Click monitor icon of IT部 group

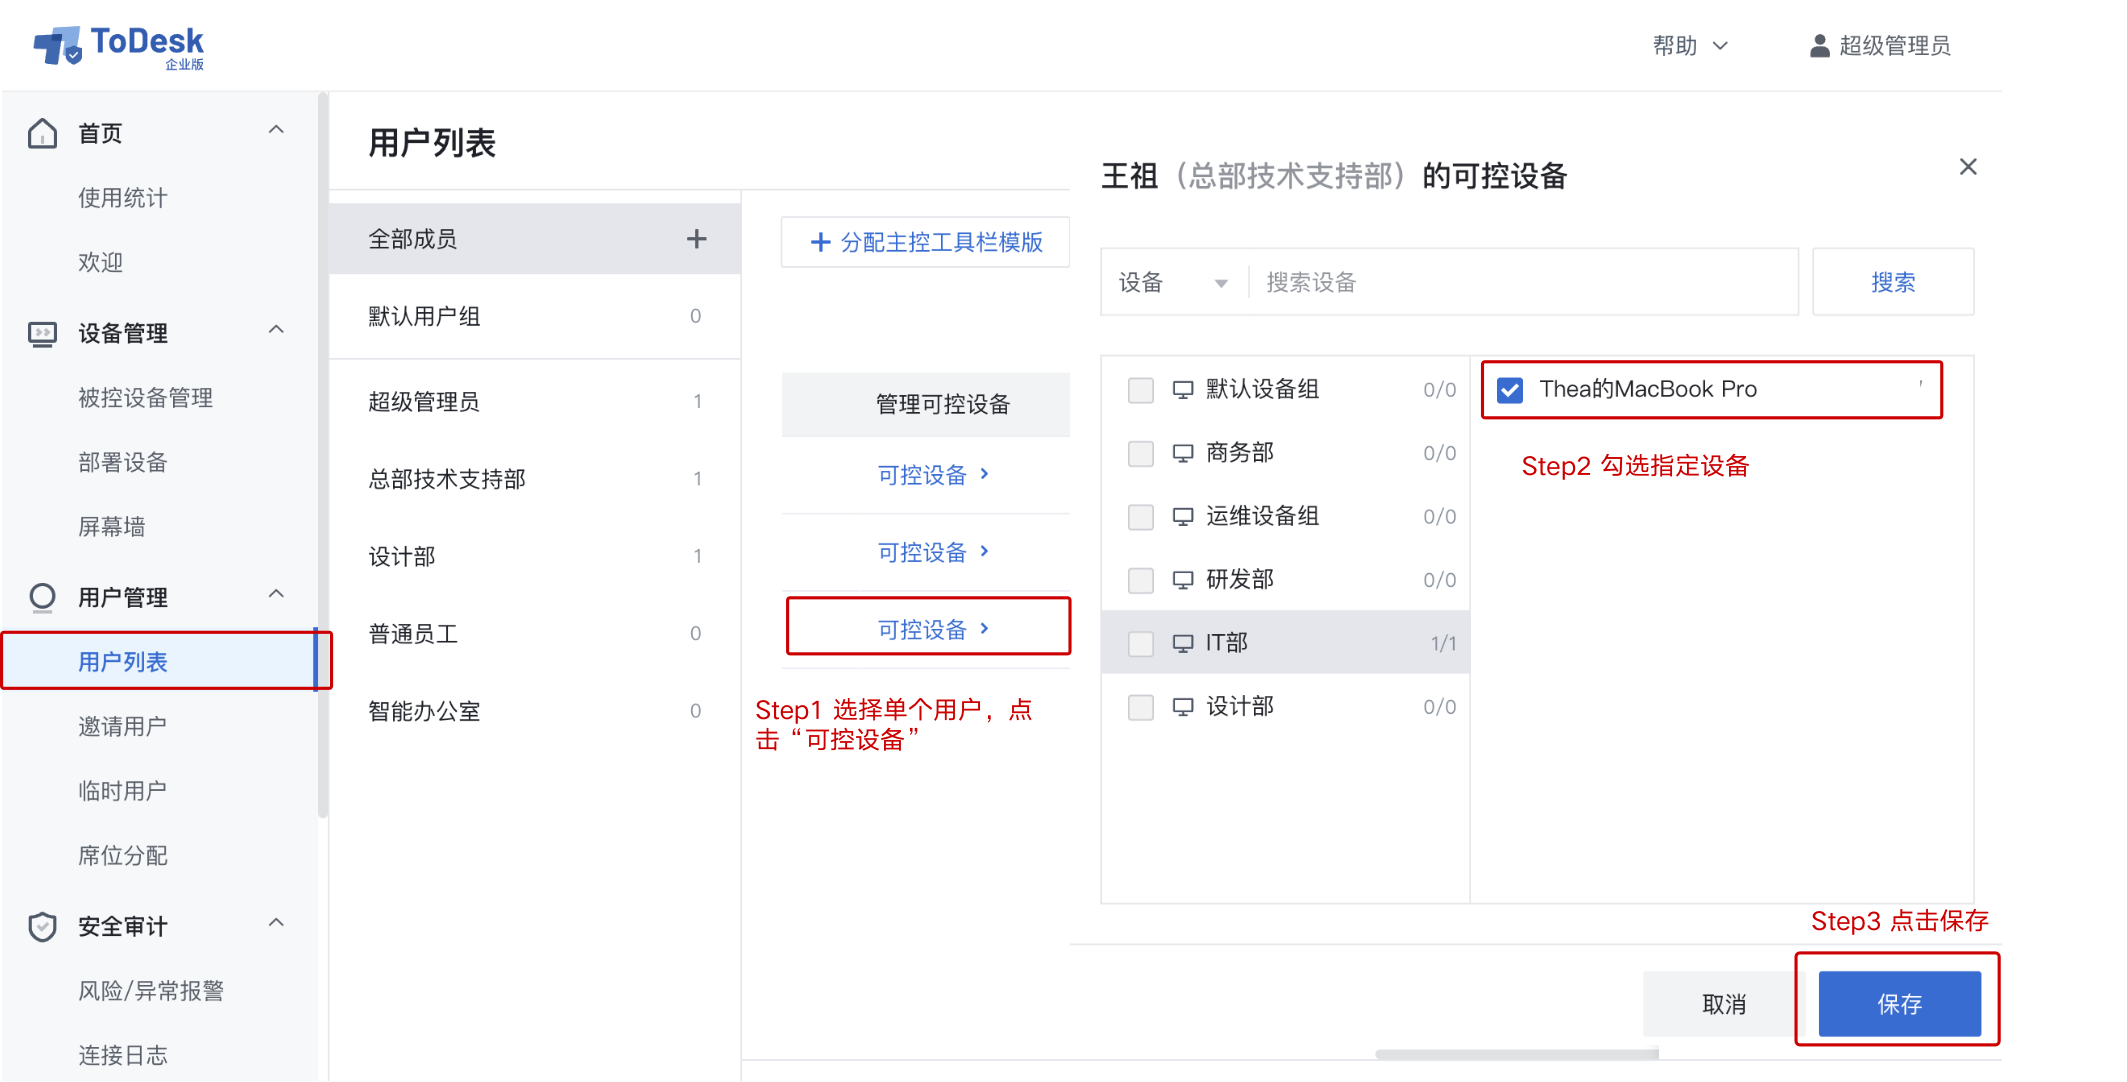click(x=1183, y=643)
